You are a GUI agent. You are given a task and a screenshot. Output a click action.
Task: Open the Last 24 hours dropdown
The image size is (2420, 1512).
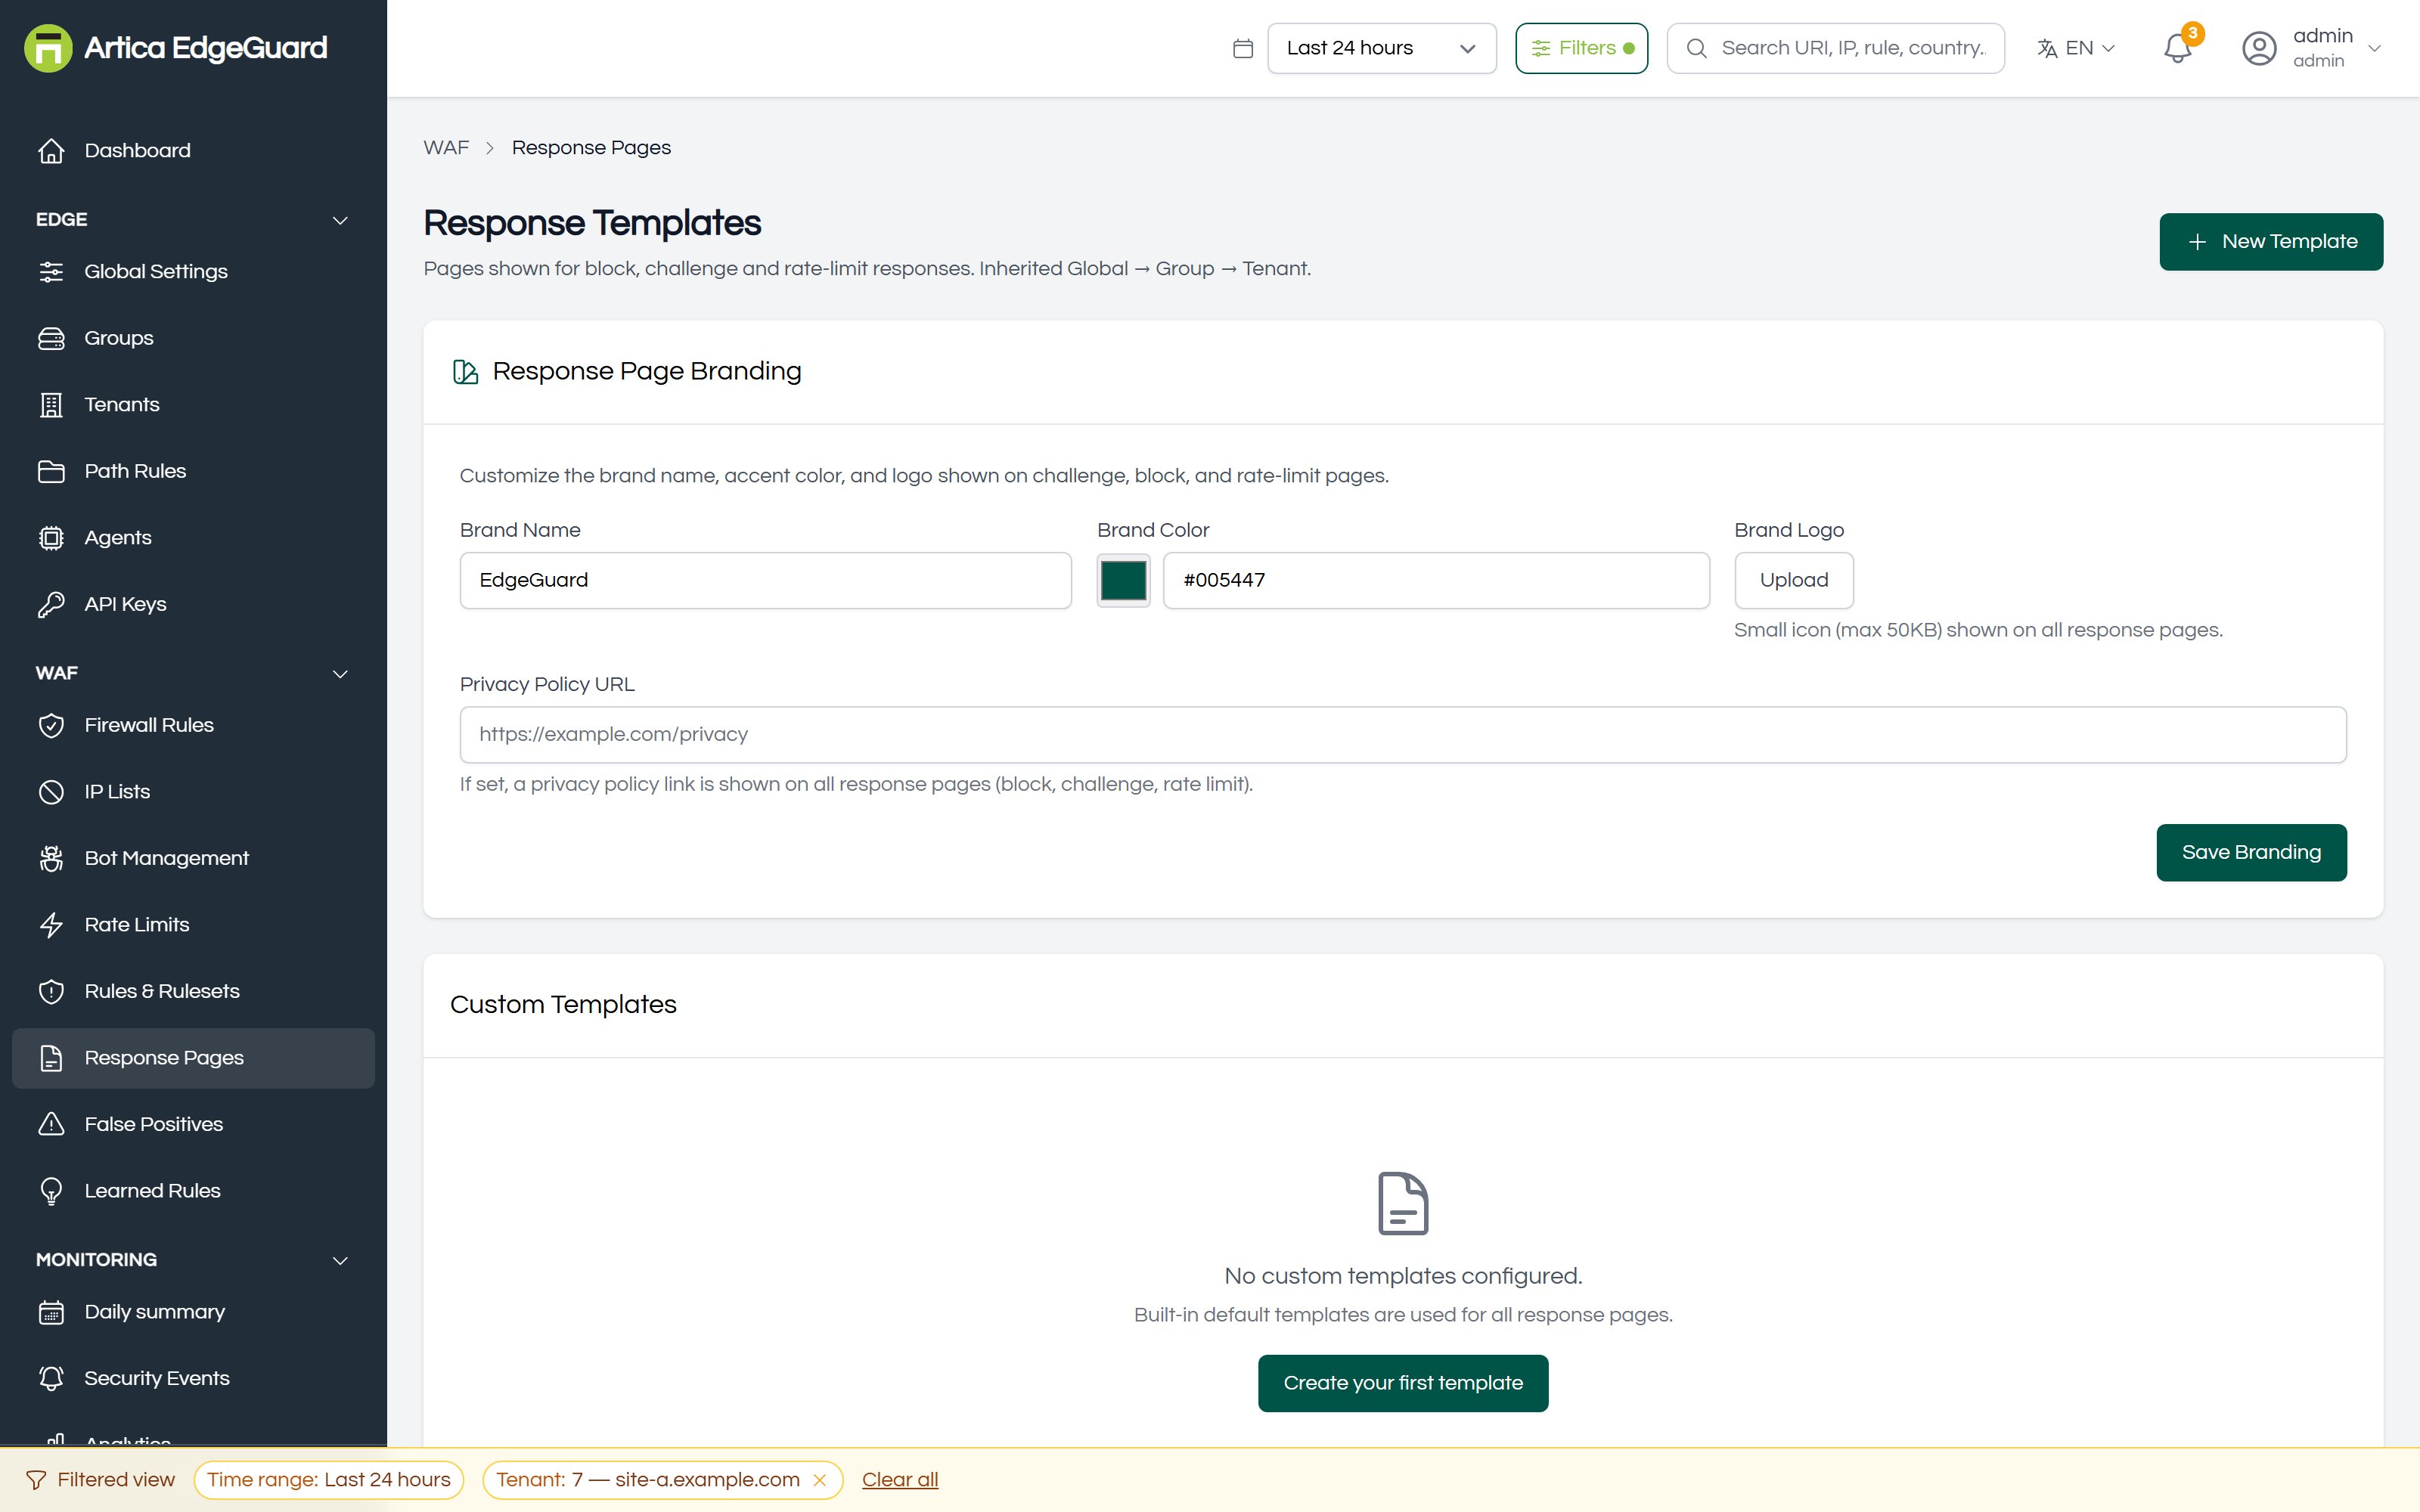tap(1381, 48)
